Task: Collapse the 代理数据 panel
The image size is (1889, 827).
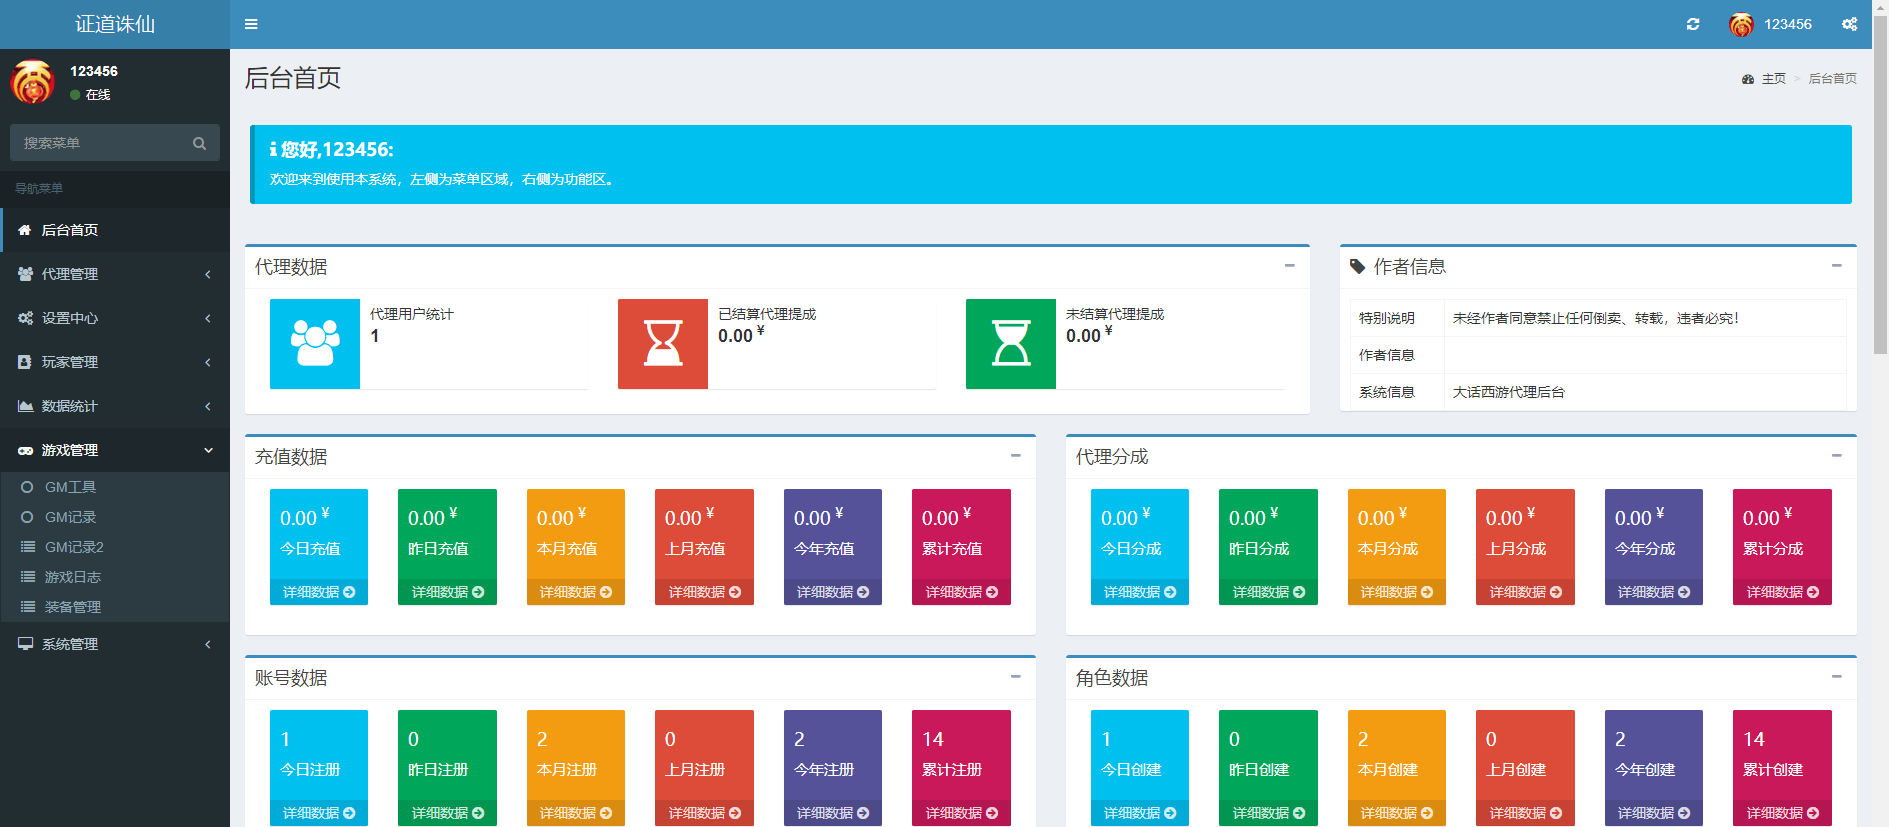Action: click(x=1289, y=266)
